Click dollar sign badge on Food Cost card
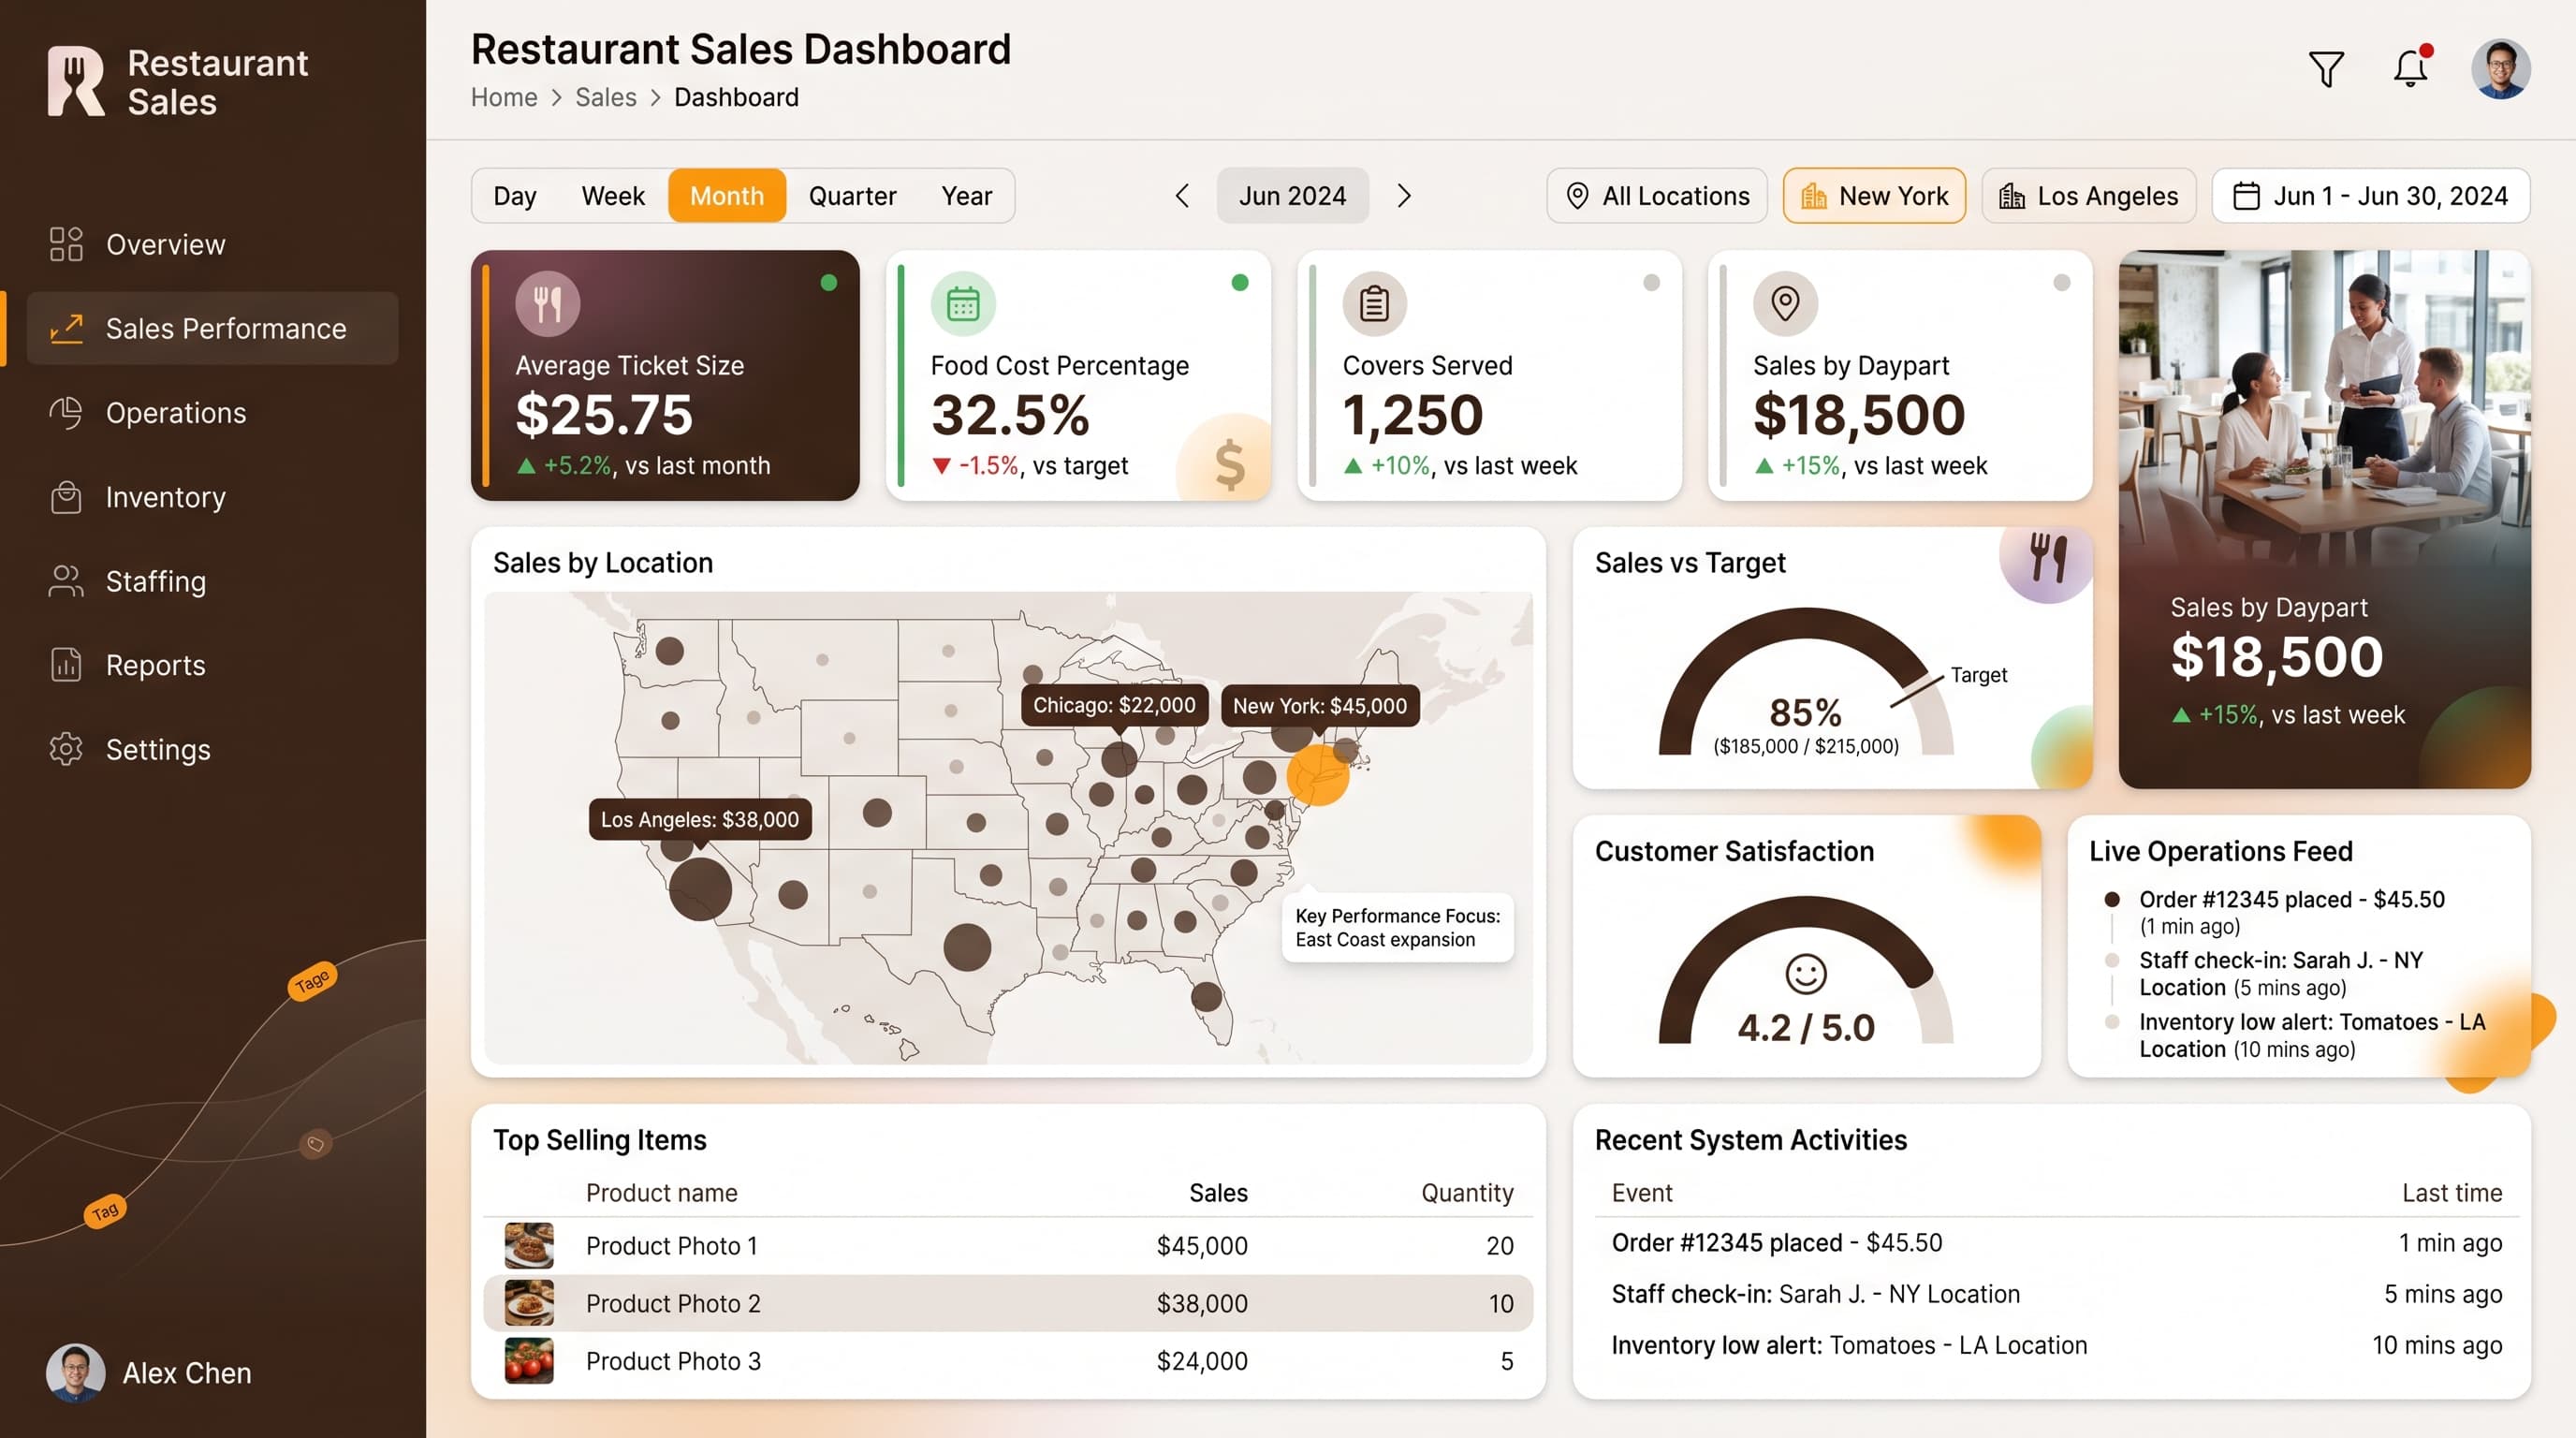This screenshot has height=1438, width=2576. coord(1227,461)
